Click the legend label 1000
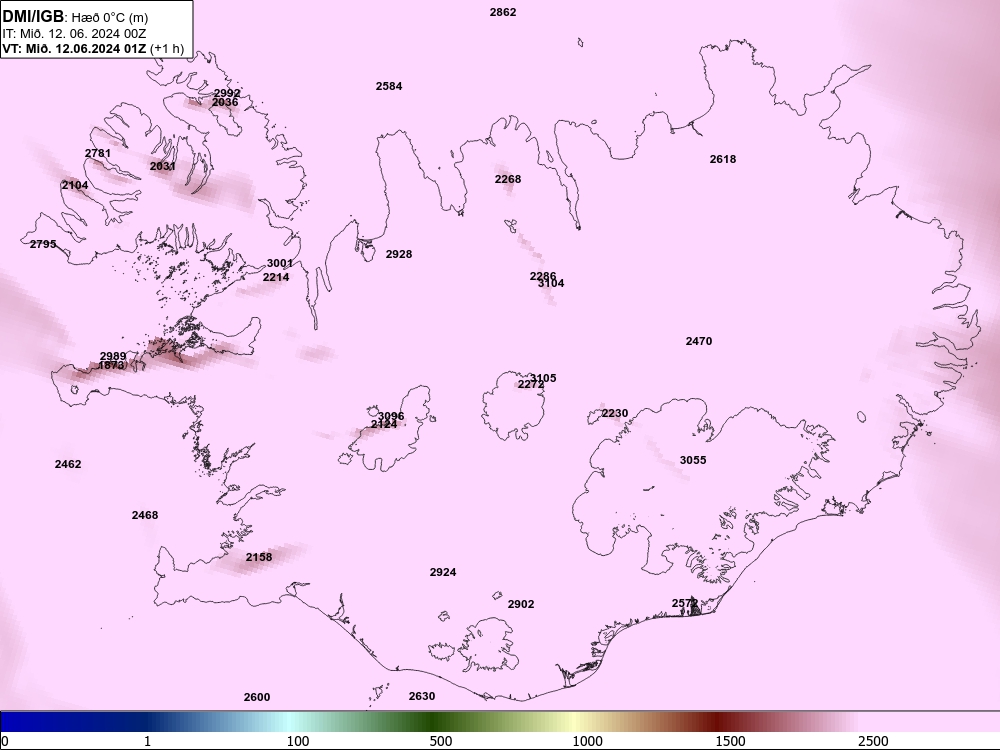Image resolution: width=1000 pixels, height=750 pixels. pyautogui.click(x=587, y=741)
